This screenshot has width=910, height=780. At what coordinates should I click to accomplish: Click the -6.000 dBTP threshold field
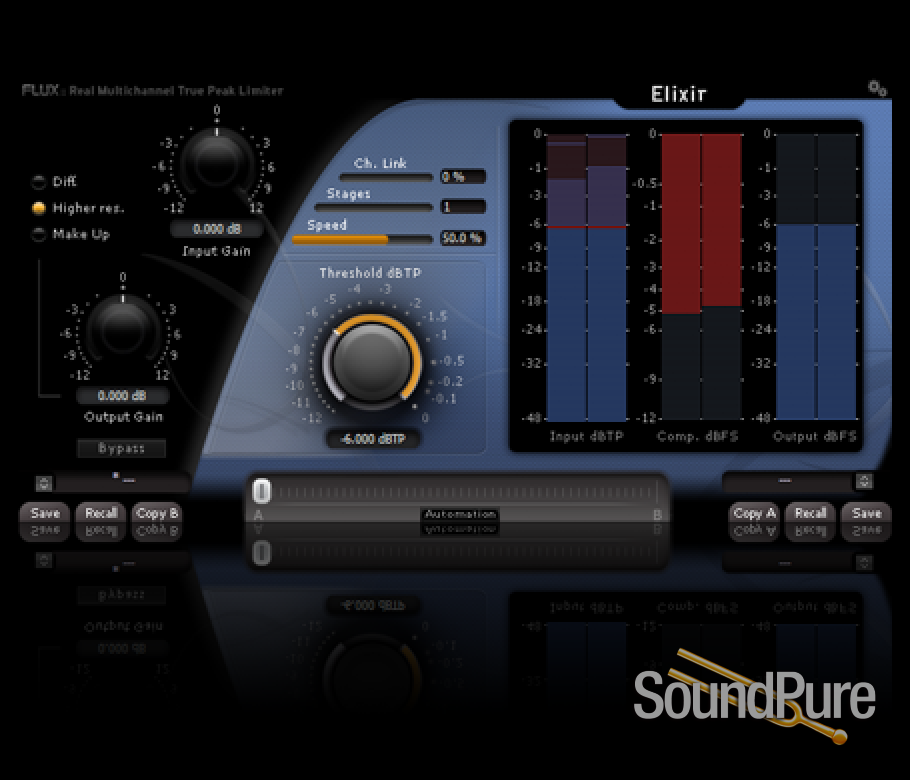[x=373, y=439]
